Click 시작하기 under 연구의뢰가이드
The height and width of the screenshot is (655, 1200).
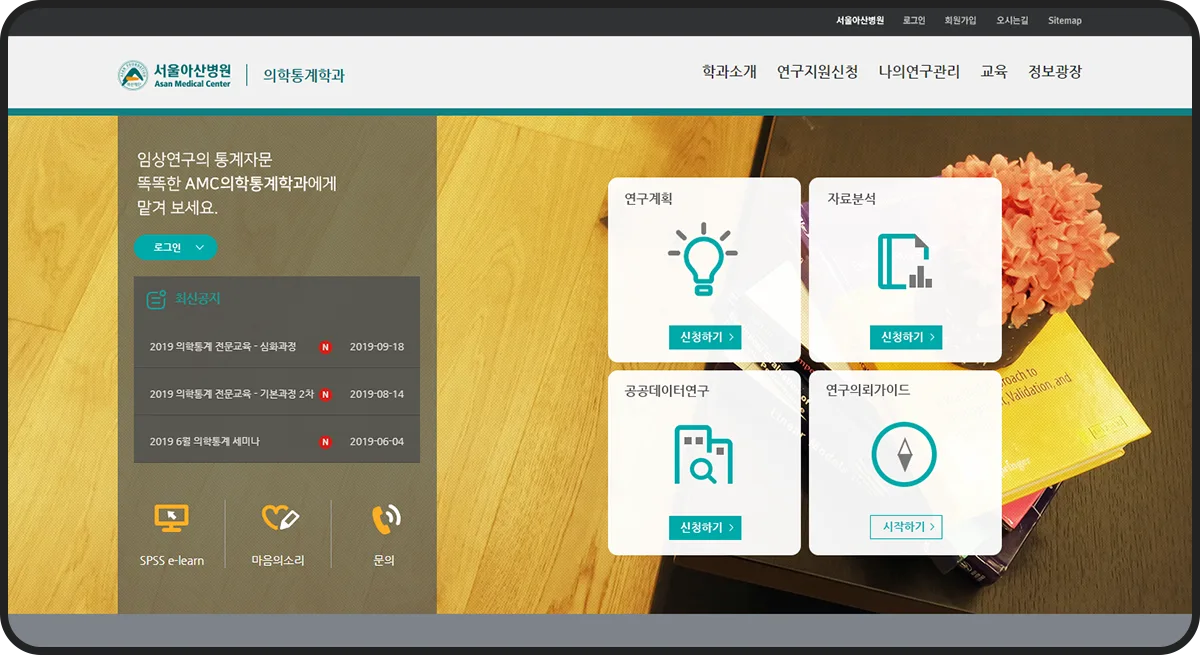pyautogui.click(x=905, y=527)
